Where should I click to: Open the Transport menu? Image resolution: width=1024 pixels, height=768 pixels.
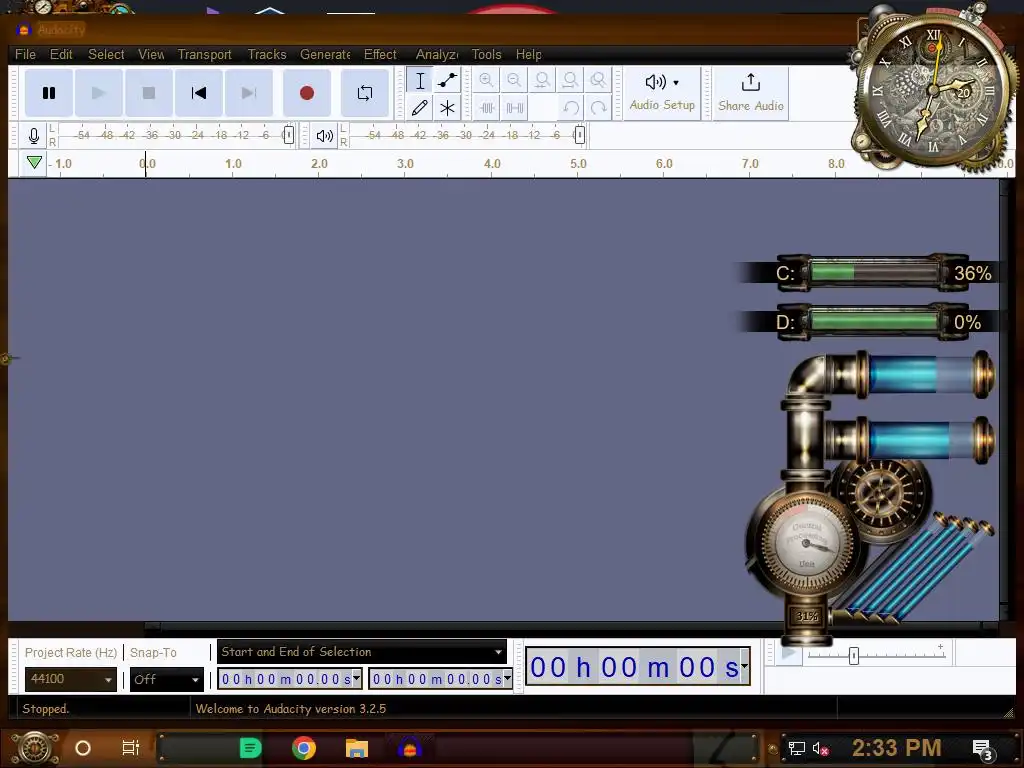pos(204,54)
